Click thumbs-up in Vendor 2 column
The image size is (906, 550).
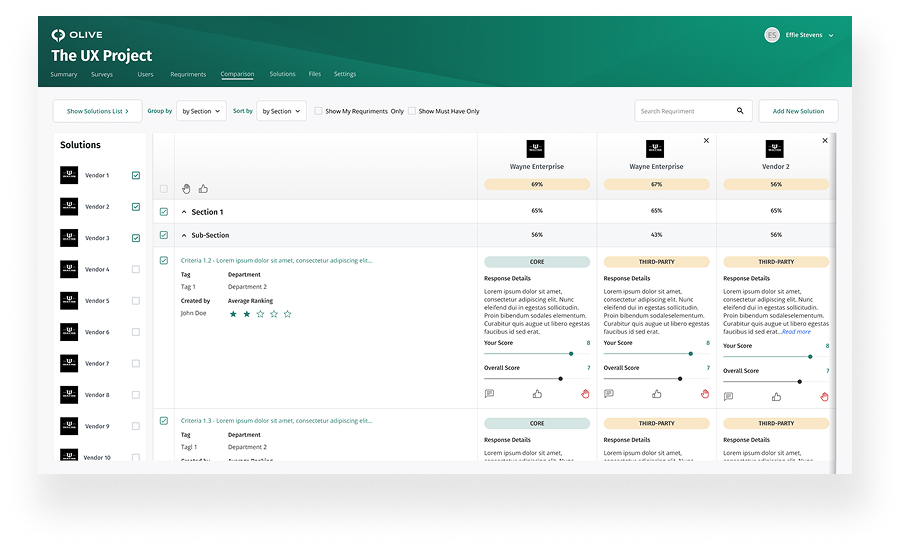777,397
